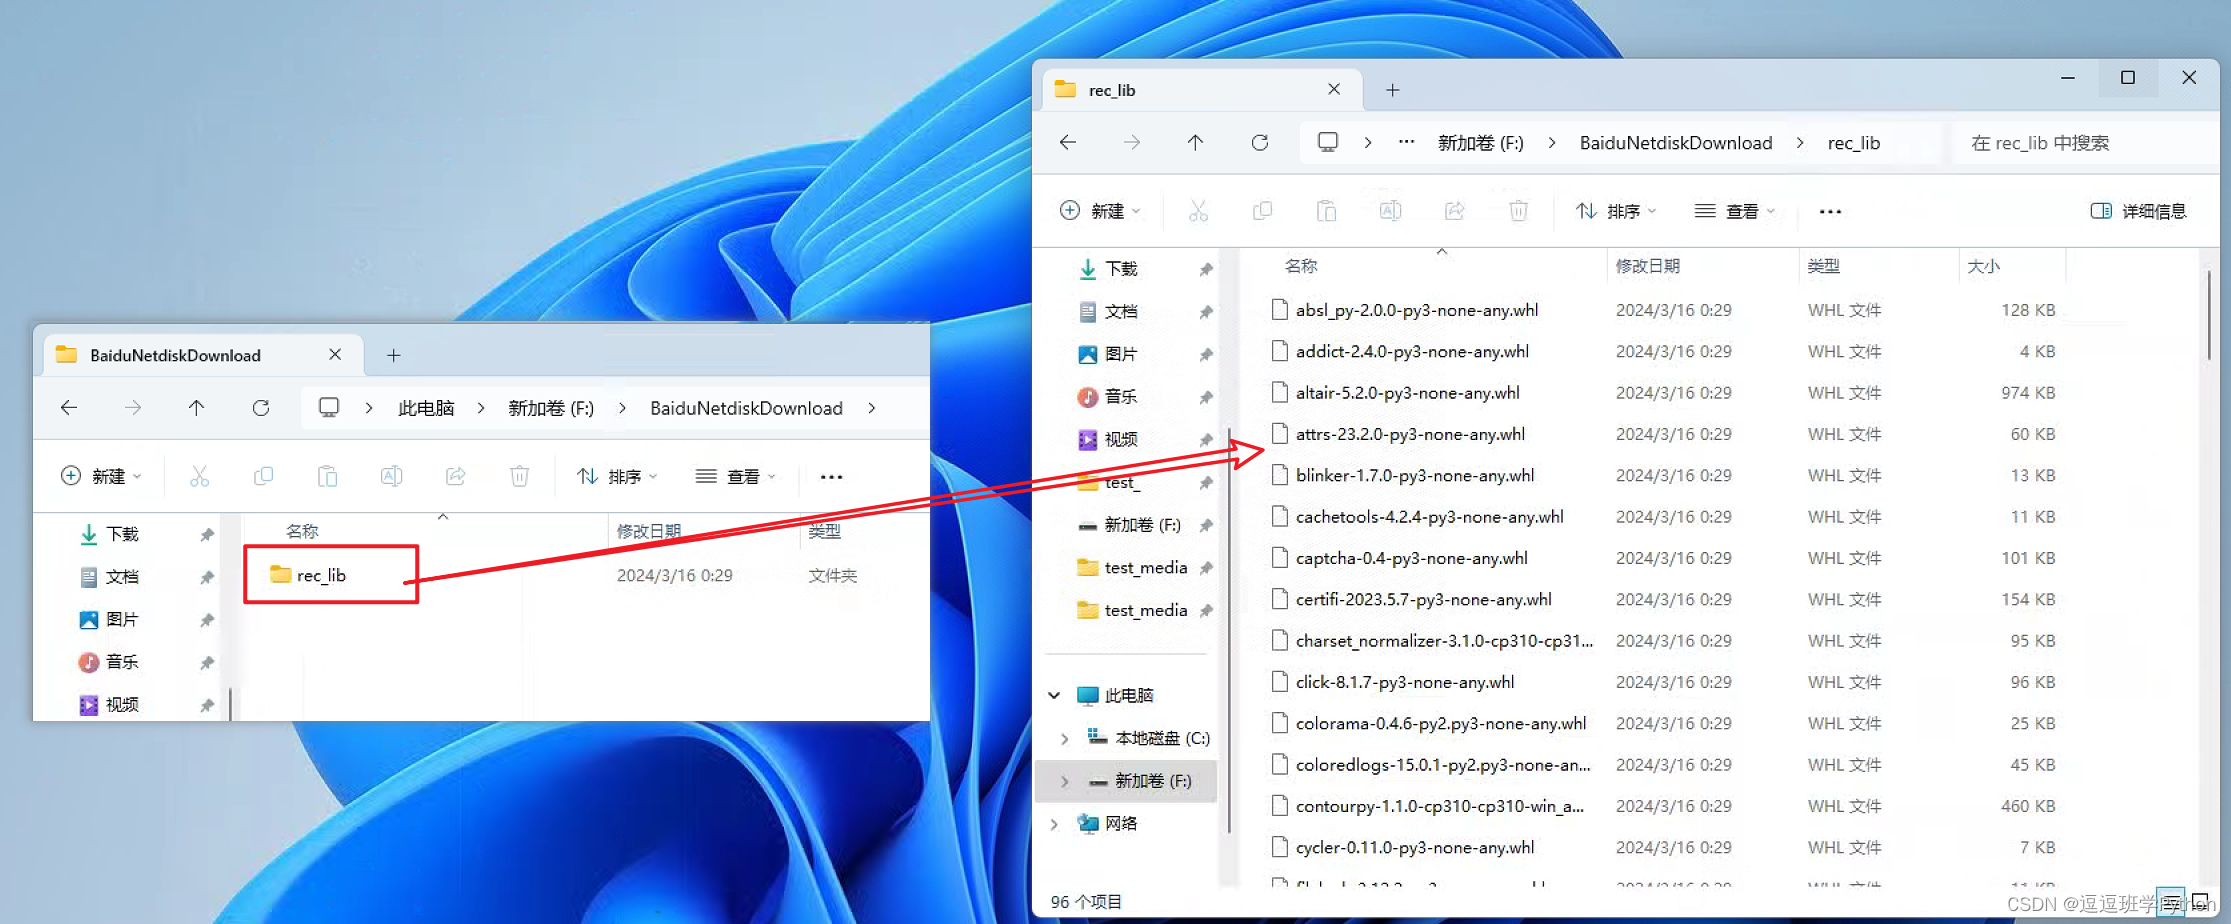Expand 网络 node in rec_lib sidebar
This screenshot has width=2231, height=924.
[1054, 824]
